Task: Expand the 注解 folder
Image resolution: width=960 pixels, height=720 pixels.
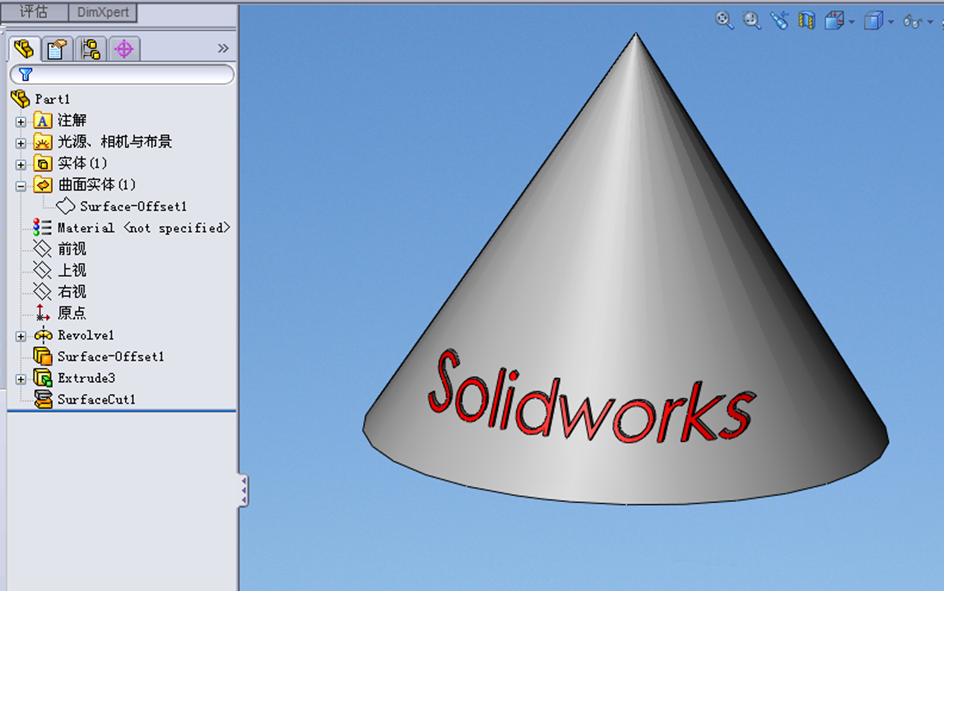Action: pos(21,121)
